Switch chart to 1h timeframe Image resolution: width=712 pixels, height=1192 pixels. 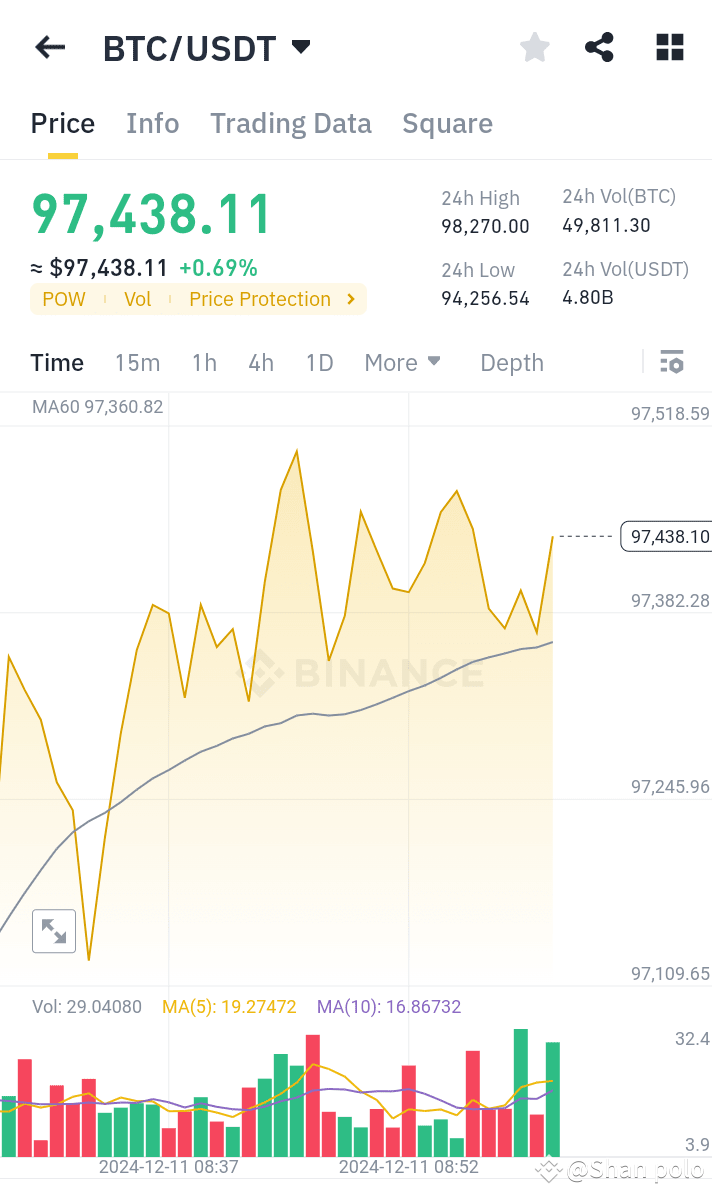(x=204, y=362)
